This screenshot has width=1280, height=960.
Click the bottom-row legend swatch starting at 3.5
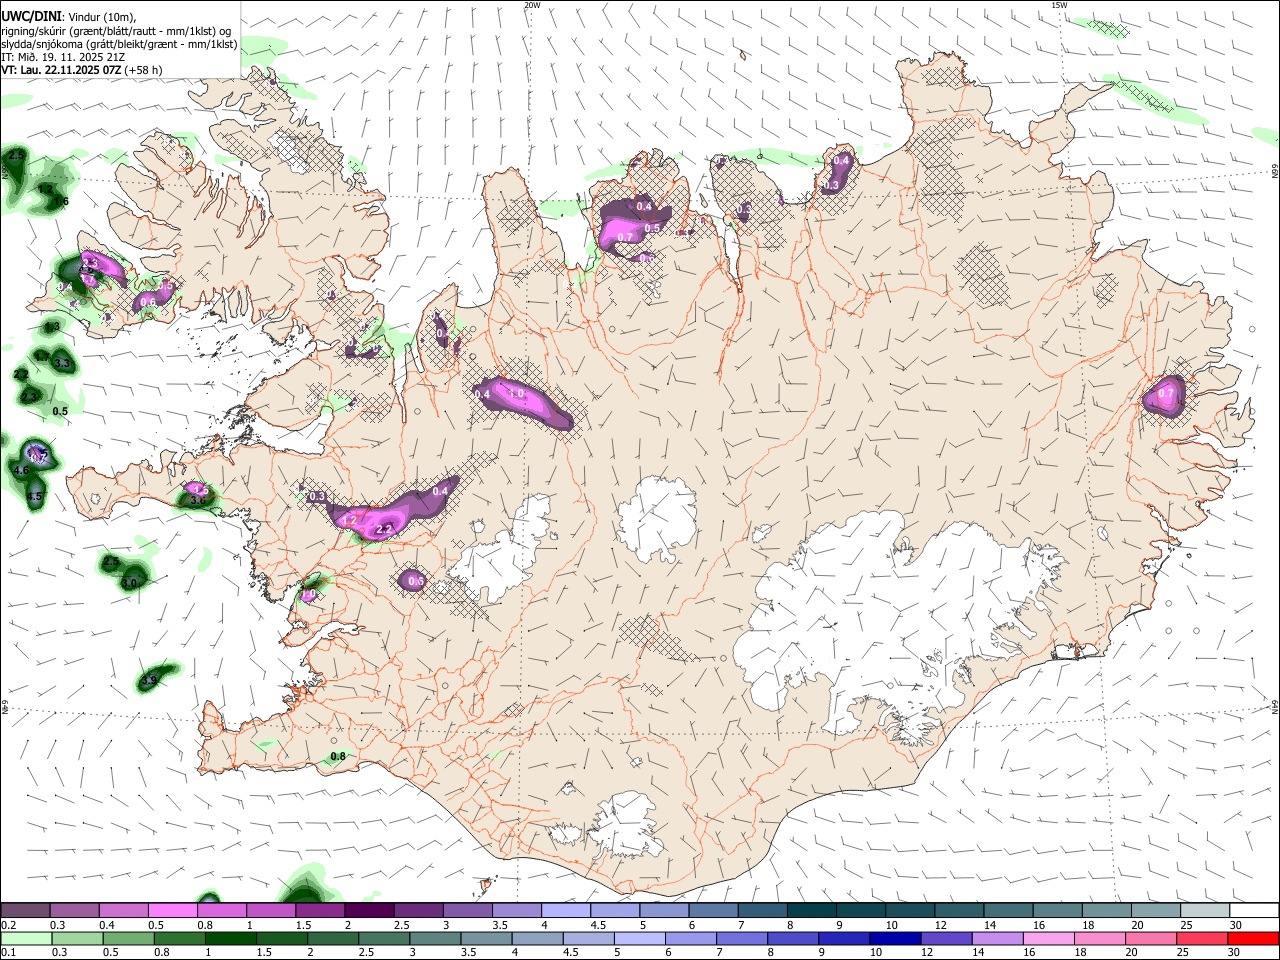pos(485,938)
